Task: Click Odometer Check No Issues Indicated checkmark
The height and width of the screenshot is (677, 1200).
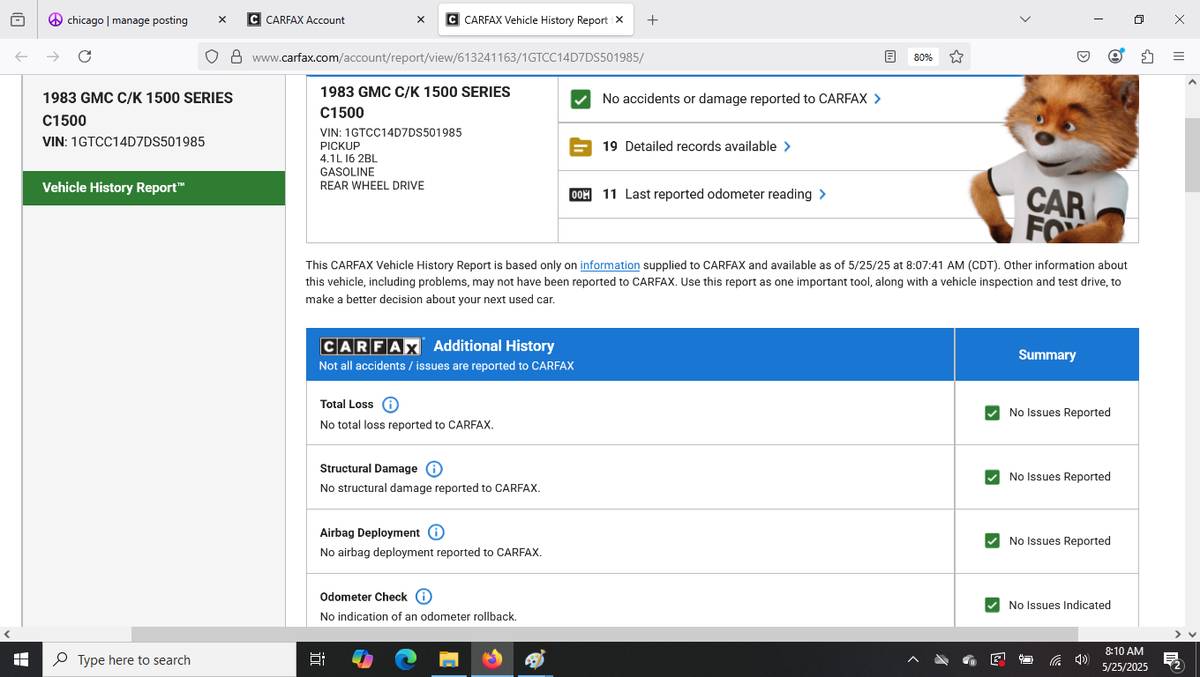Action: tap(992, 605)
